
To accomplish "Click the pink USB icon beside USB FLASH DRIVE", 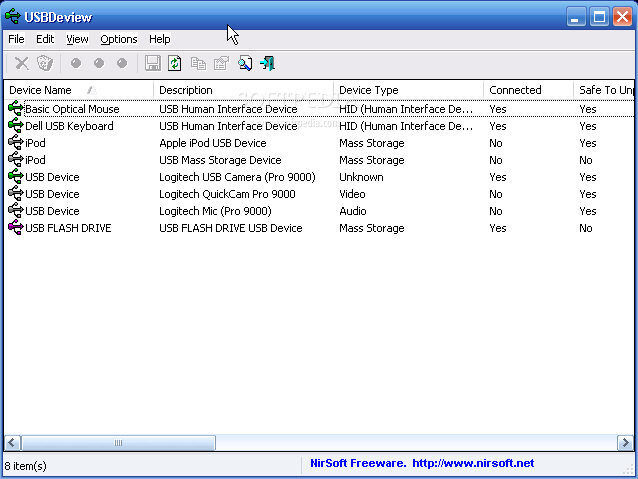I will [x=15, y=228].
